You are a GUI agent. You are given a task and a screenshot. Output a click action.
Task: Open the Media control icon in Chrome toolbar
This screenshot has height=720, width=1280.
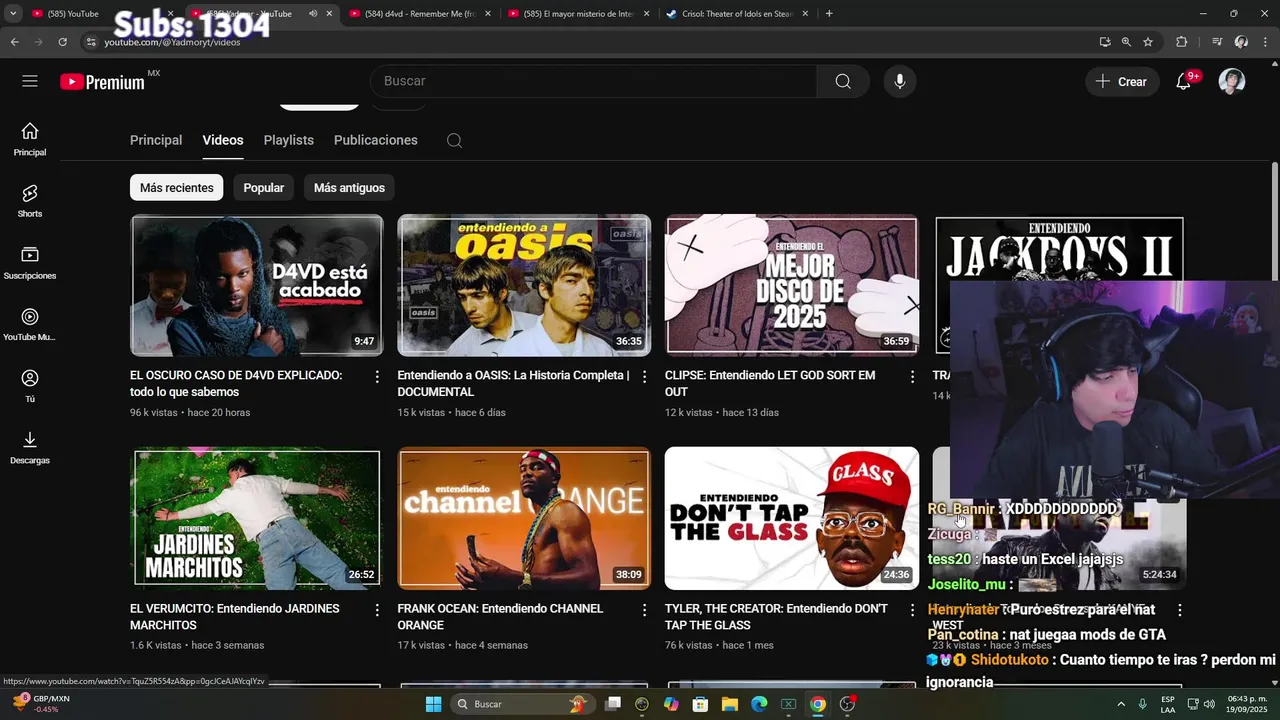tap(1217, 42)
